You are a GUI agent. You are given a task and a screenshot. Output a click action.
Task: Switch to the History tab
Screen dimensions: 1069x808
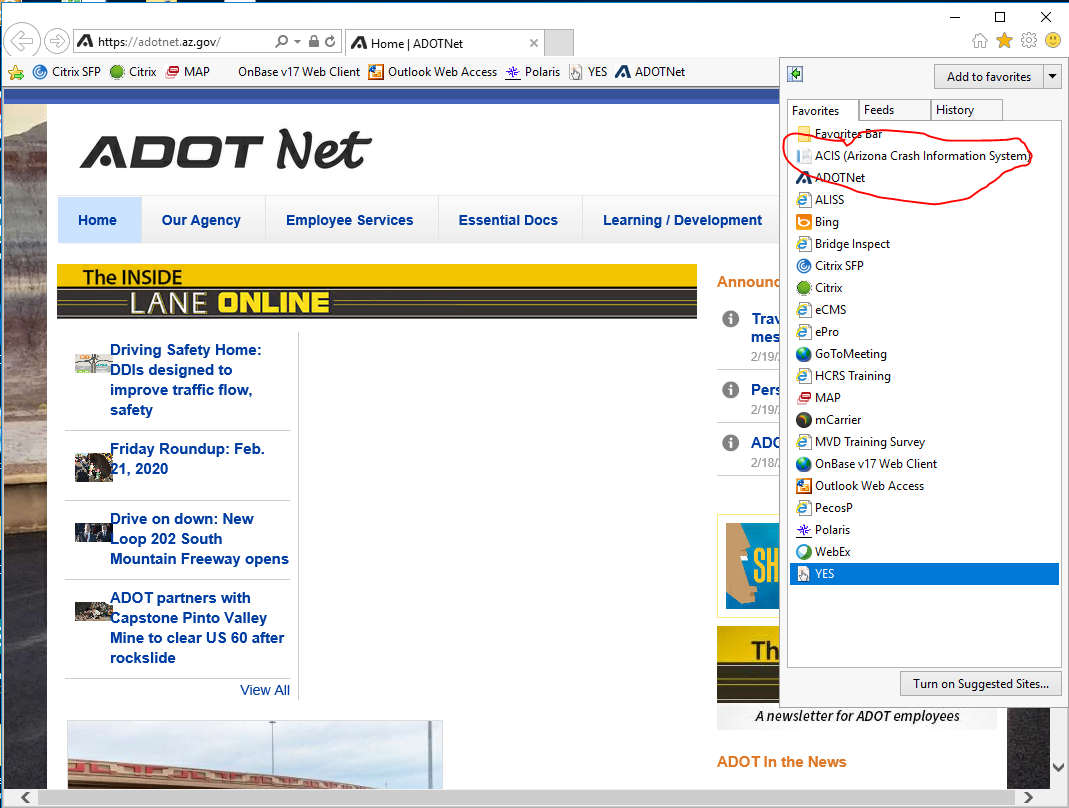[x=966, y=110]
